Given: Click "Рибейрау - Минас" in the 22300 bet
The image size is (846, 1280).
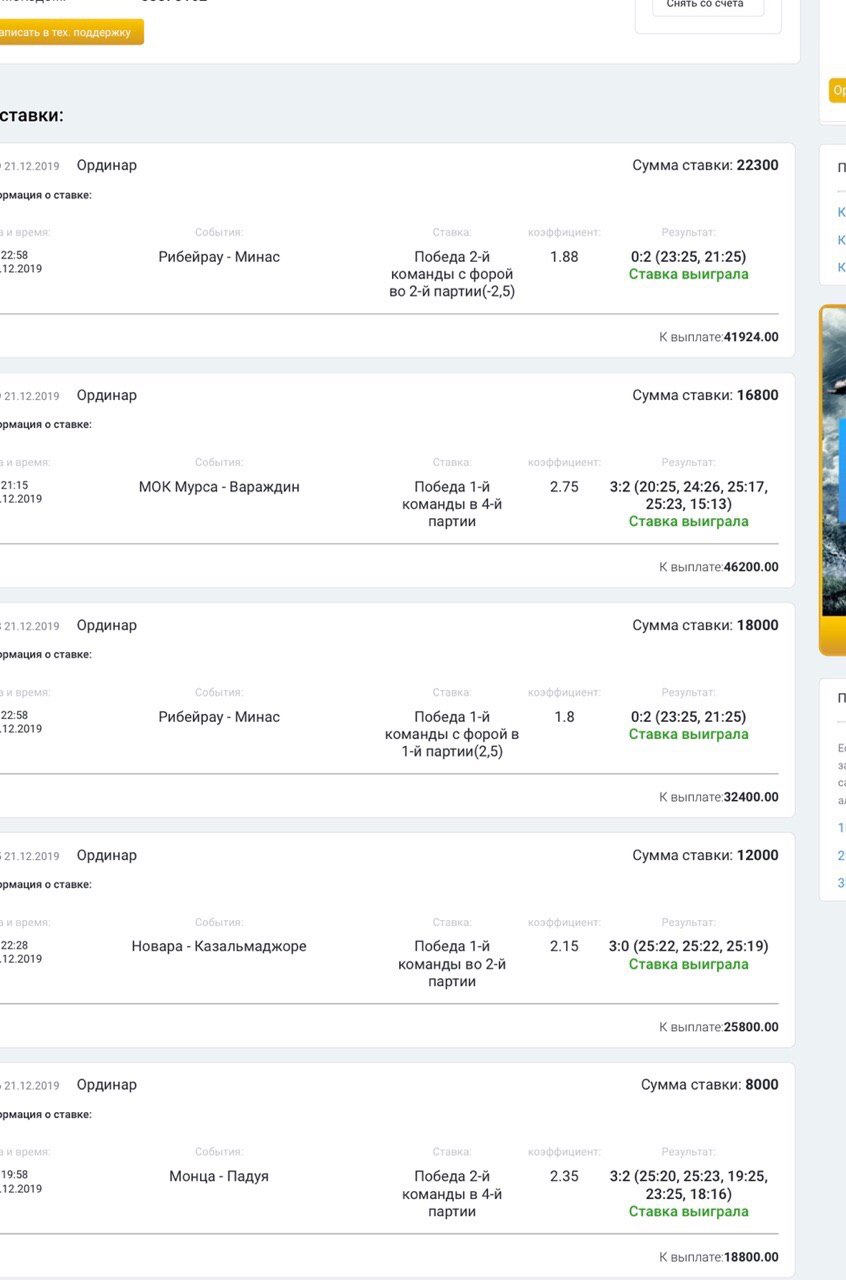Looking at the screenshot, I should tap(219, 257).
